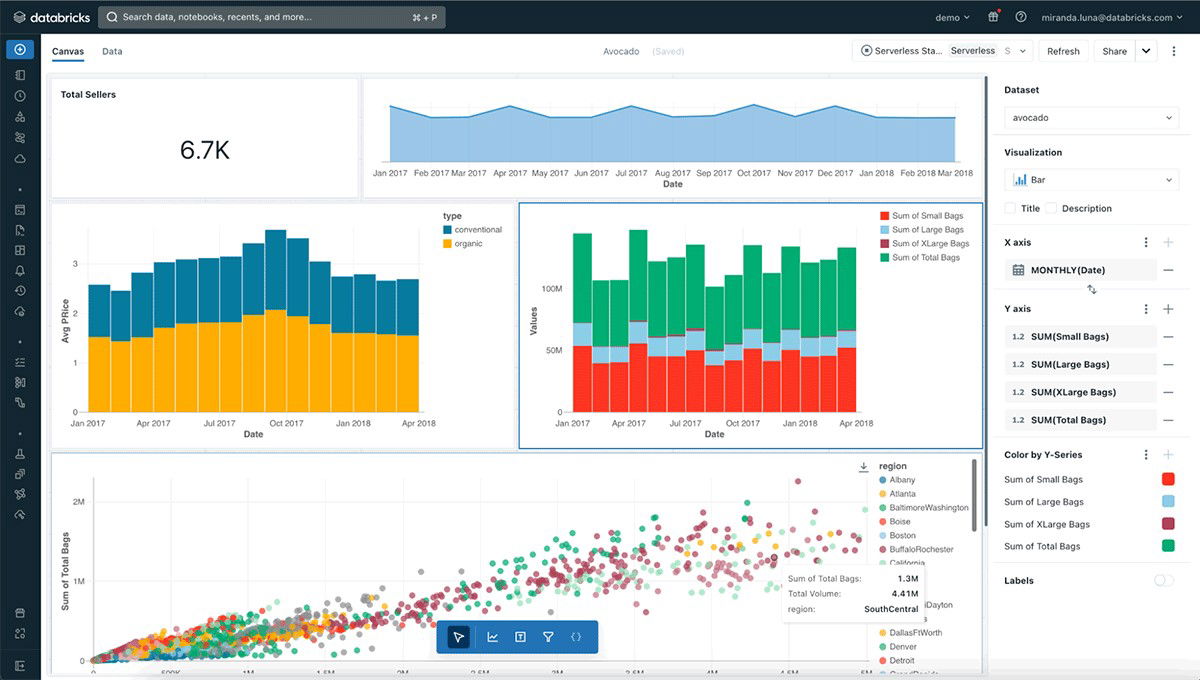Open the X axis kebab menu
The image size is (1200, 680).
pos(1146,242)
